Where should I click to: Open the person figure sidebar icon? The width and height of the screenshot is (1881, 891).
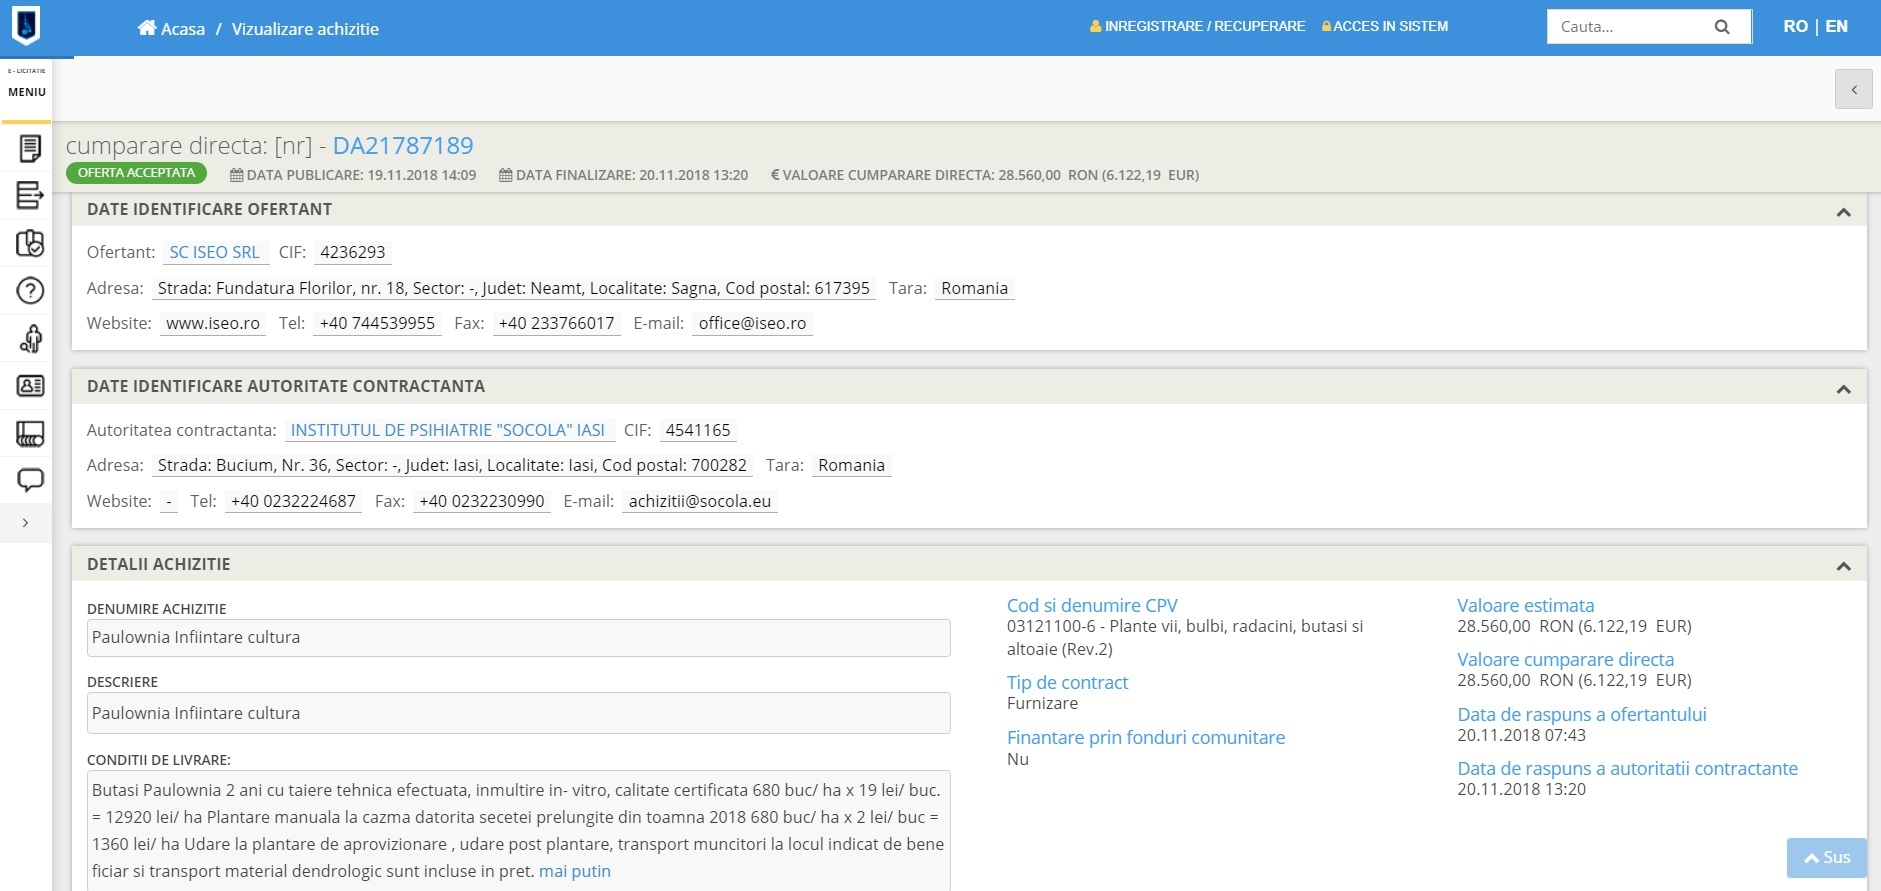coord(30,338)
